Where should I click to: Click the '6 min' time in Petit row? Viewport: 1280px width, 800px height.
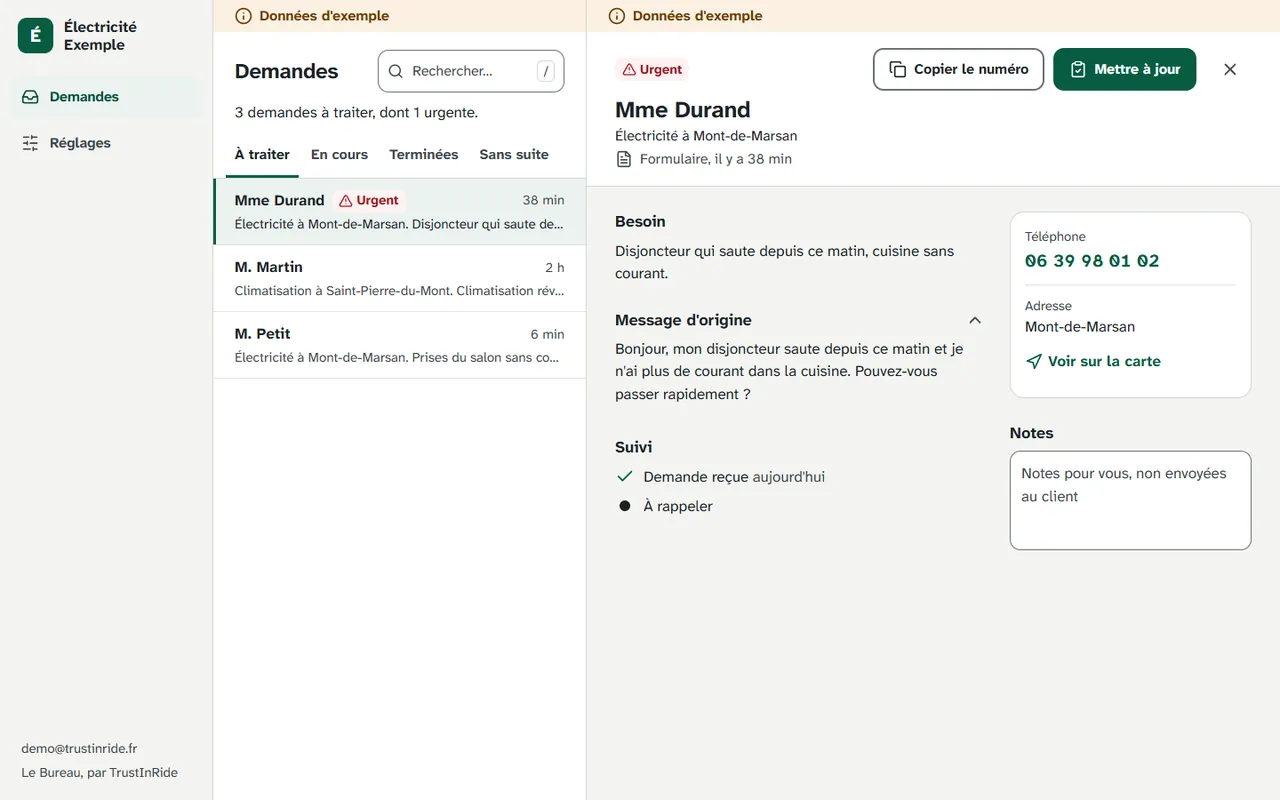click(x=547, y=334)
